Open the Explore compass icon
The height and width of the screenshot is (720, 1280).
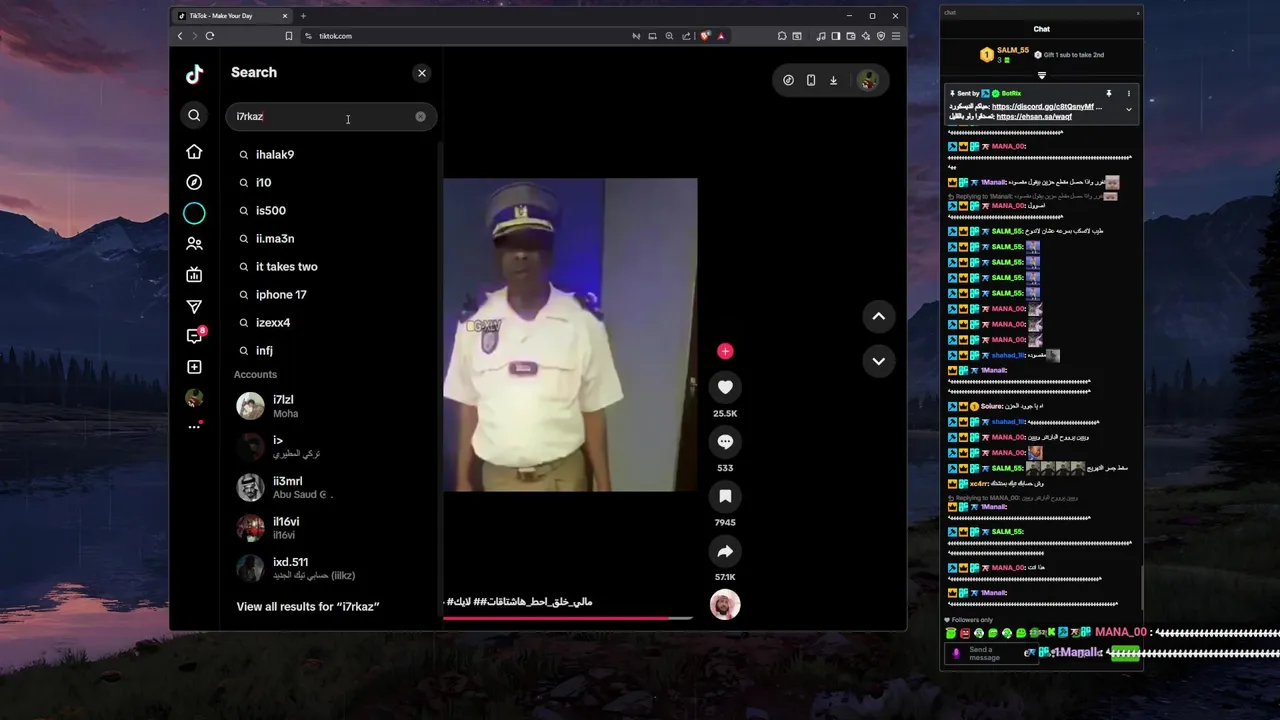point(194,182)
